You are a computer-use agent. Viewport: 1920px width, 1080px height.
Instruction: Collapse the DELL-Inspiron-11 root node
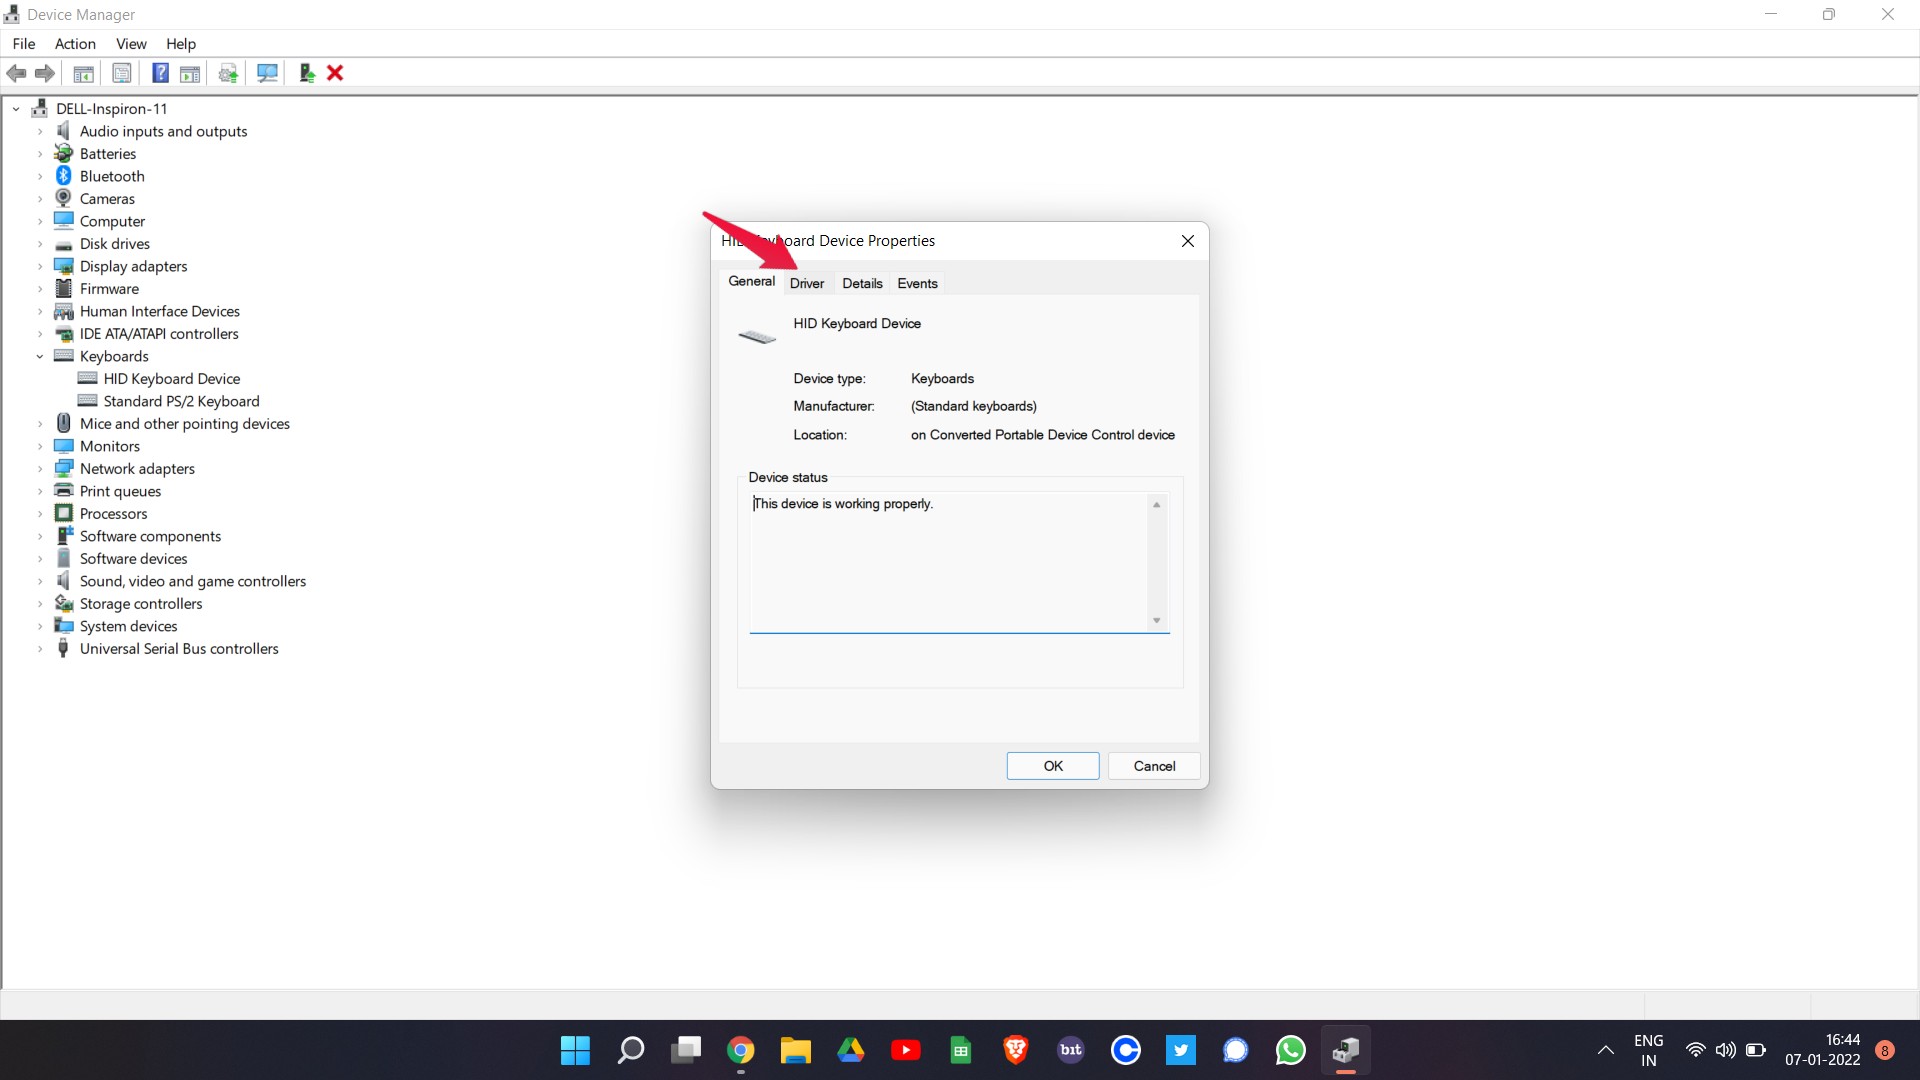16,109
